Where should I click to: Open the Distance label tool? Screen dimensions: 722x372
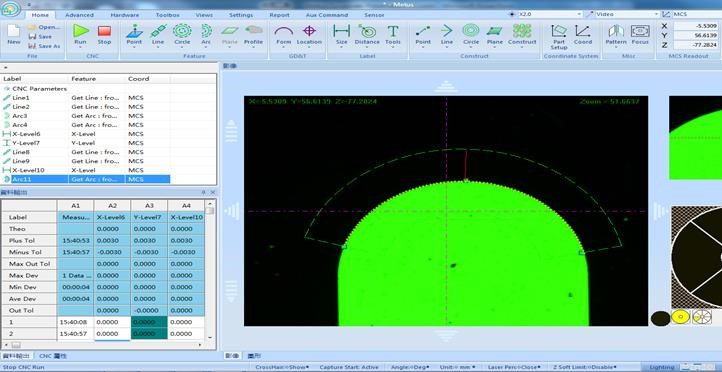pyautogui.click(x=367, y=35)
